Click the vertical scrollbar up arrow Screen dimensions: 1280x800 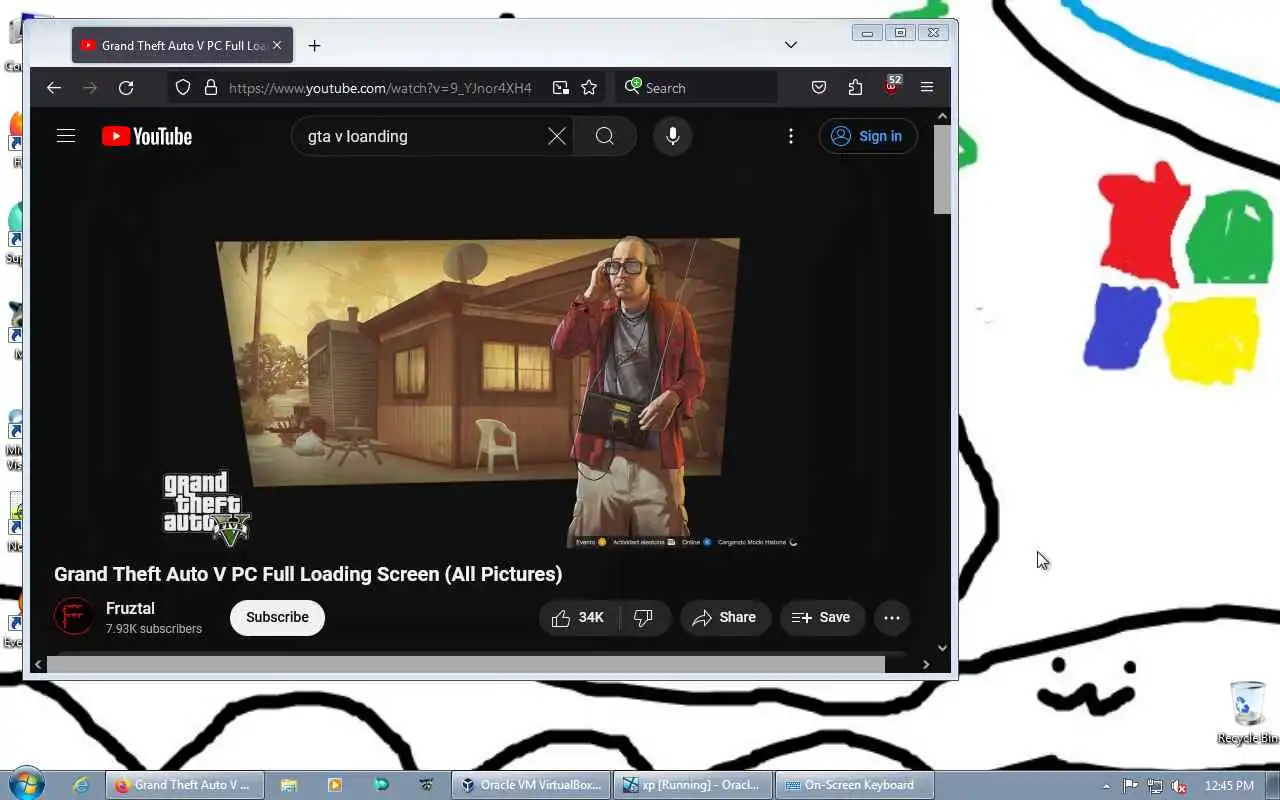(942, 117)
